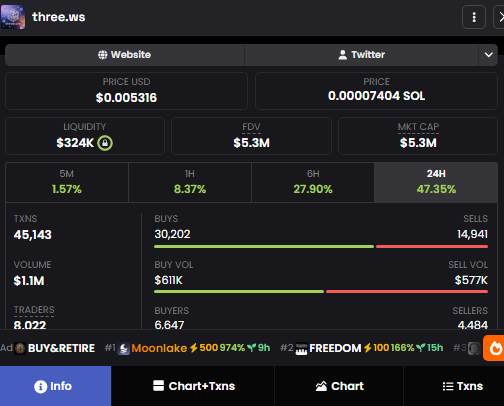Open the token Website link
The width and height of the screenshot is (504, 406).
point(125,55)
